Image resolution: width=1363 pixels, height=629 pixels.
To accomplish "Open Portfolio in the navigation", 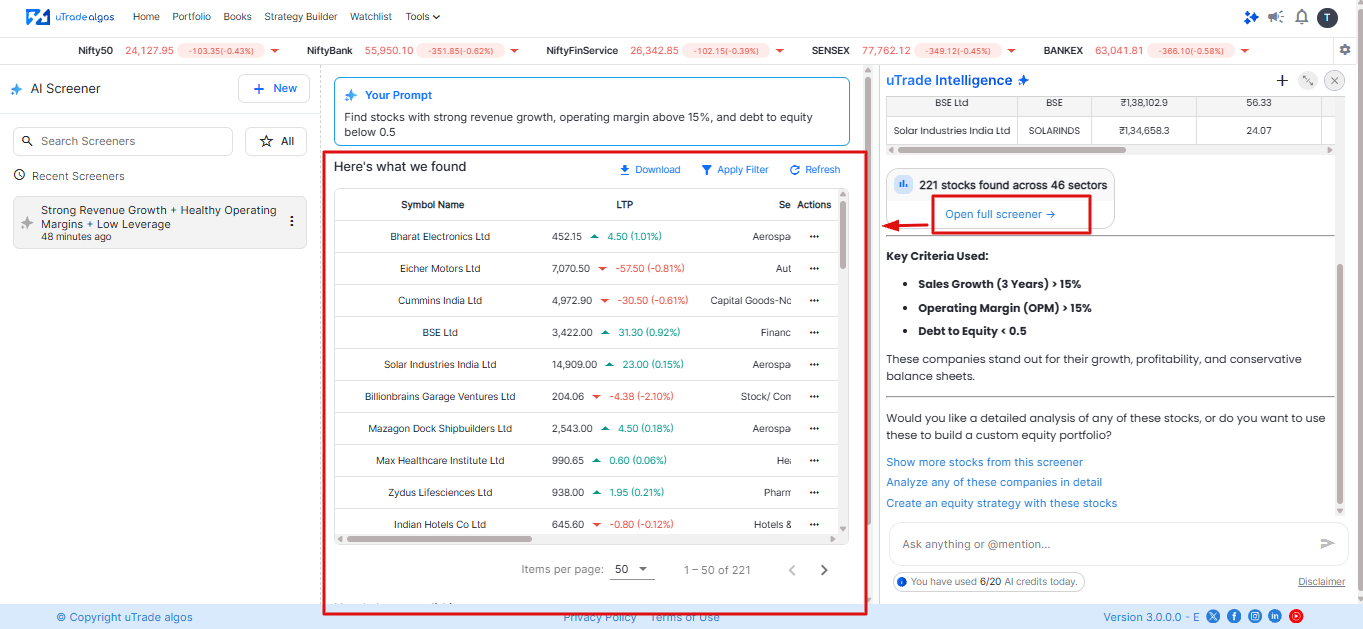I will click(191, 17).
